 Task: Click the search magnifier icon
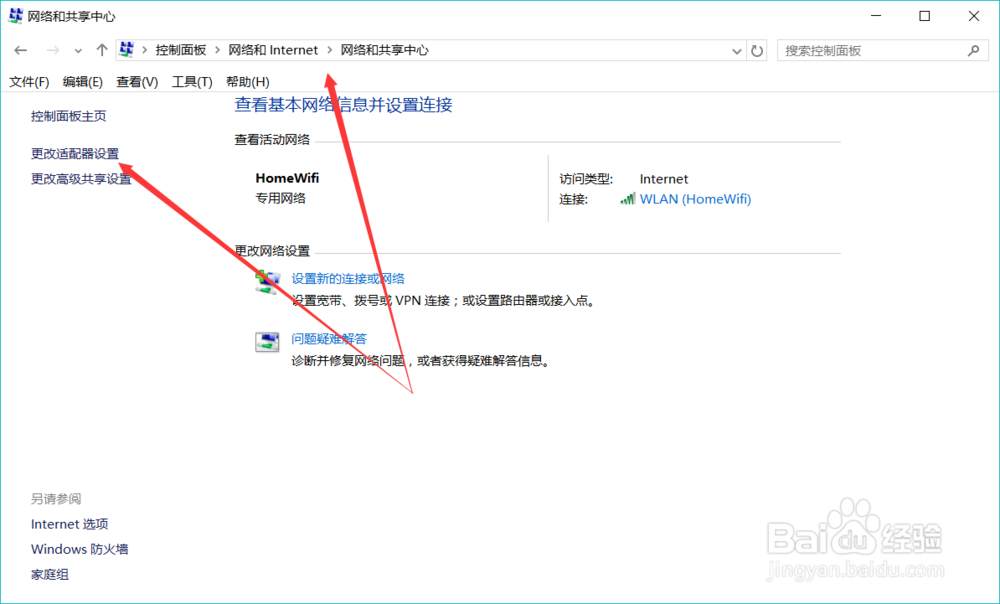click(x=972, y=49)
